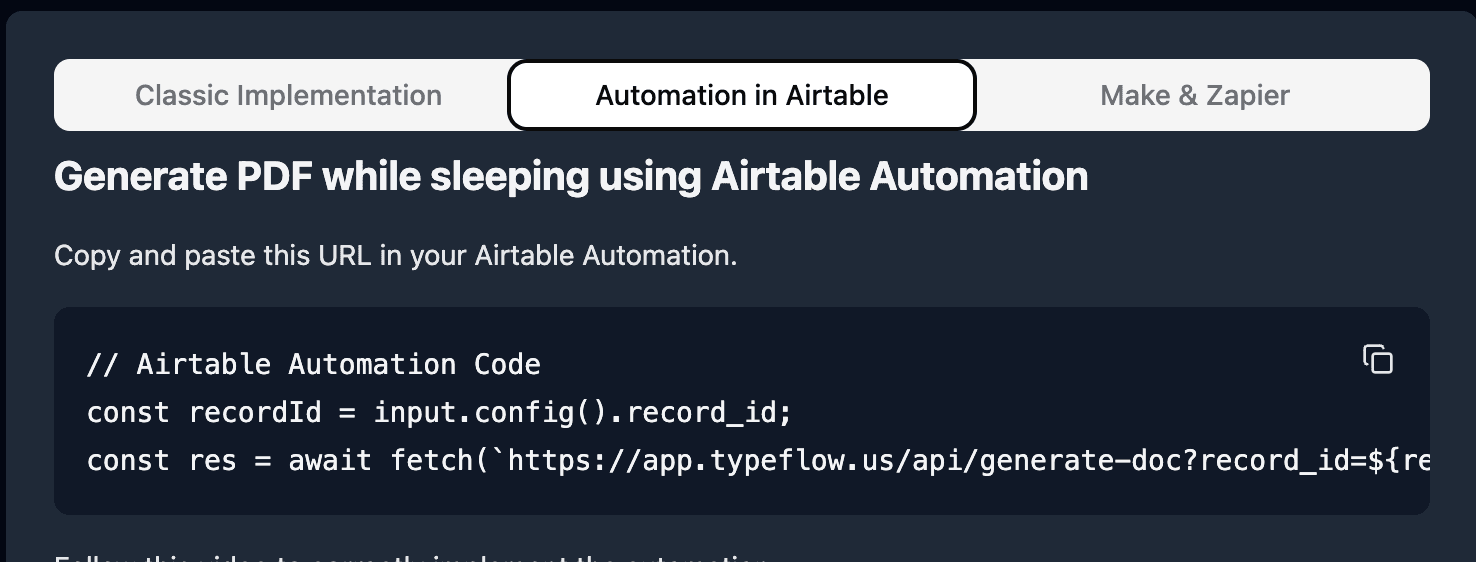Click the 'await' keyword in the code

[x=330, y=461]
